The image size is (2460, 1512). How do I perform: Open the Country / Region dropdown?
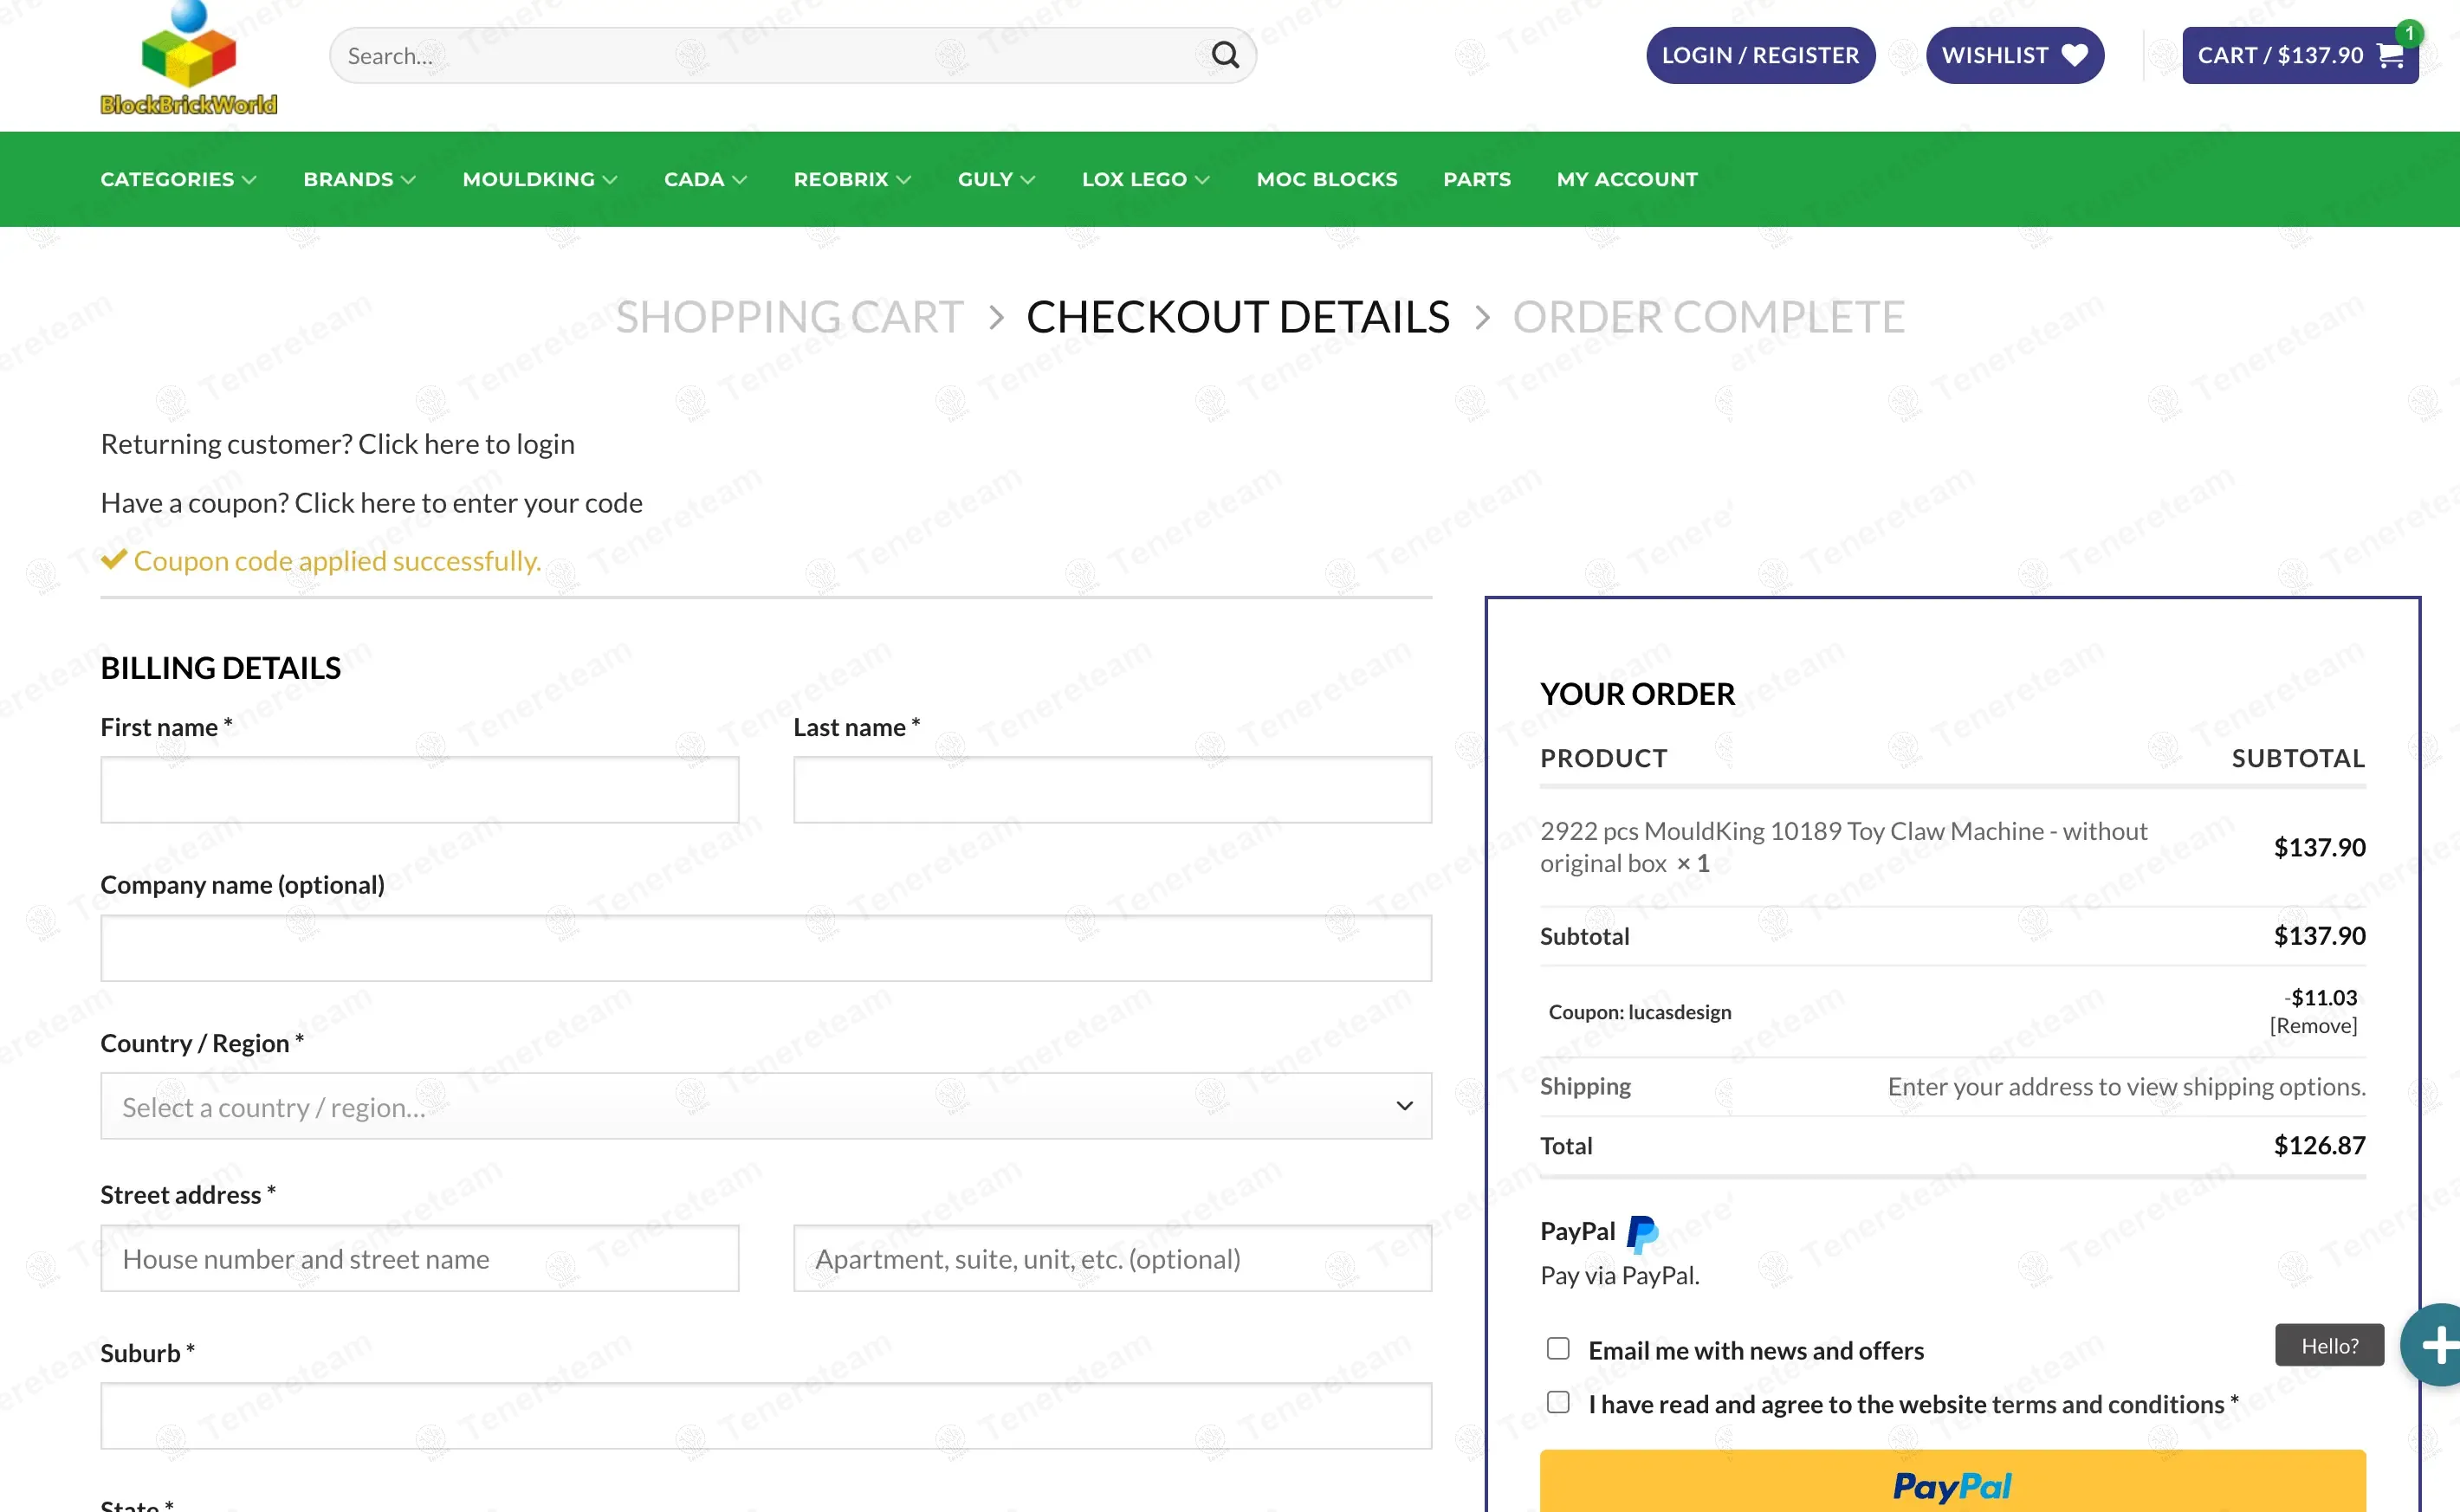tap(765, 1106)
